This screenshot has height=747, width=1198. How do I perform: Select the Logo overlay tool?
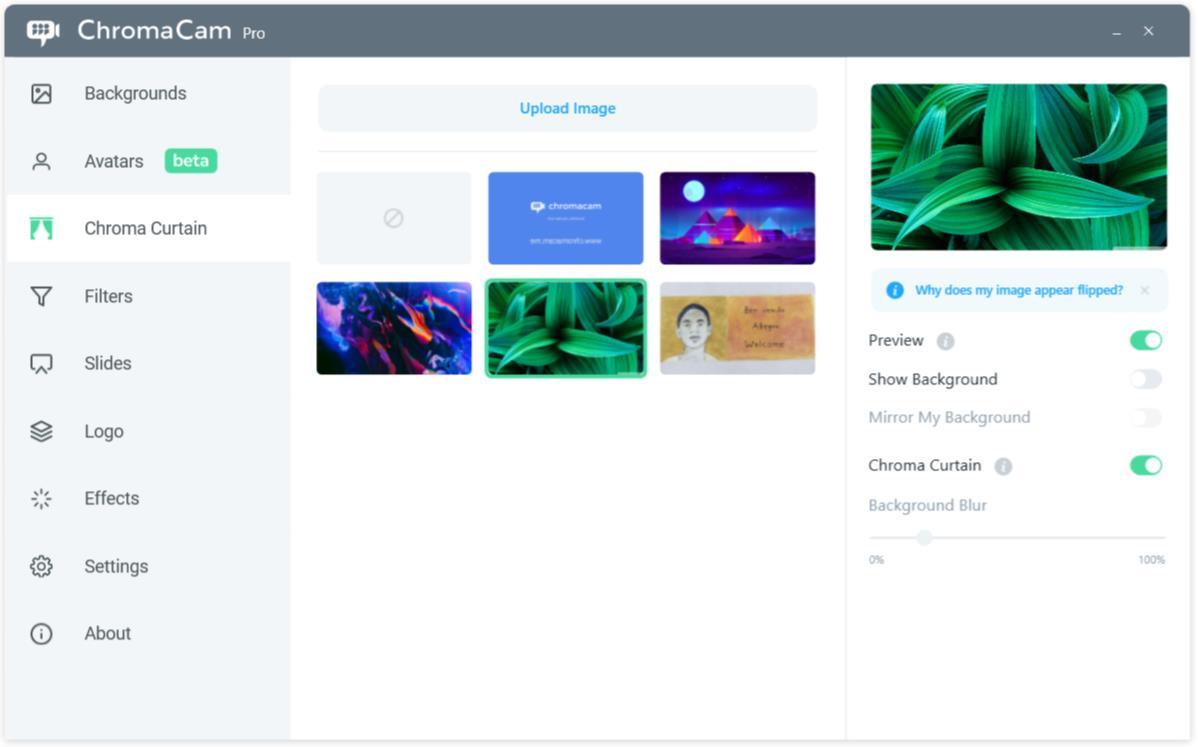[x=103, y=431]
